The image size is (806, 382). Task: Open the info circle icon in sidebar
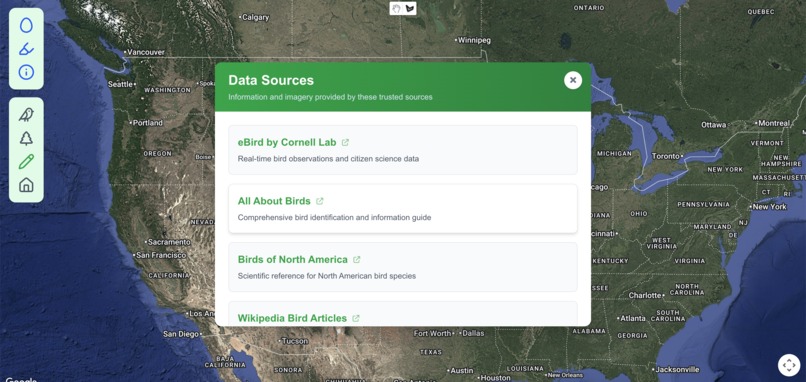click(26, 72)
